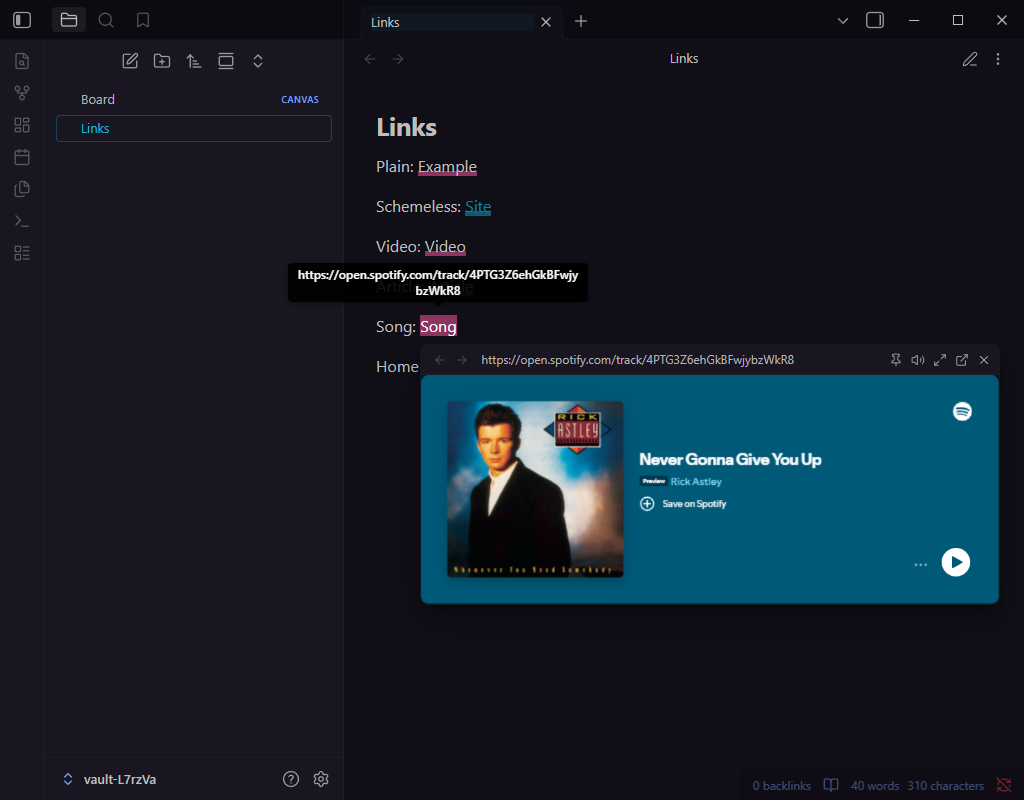Click the list-style ribbon icon below command palette
1024x800 pixels.
pyautogui.click(x=22, y=253)
